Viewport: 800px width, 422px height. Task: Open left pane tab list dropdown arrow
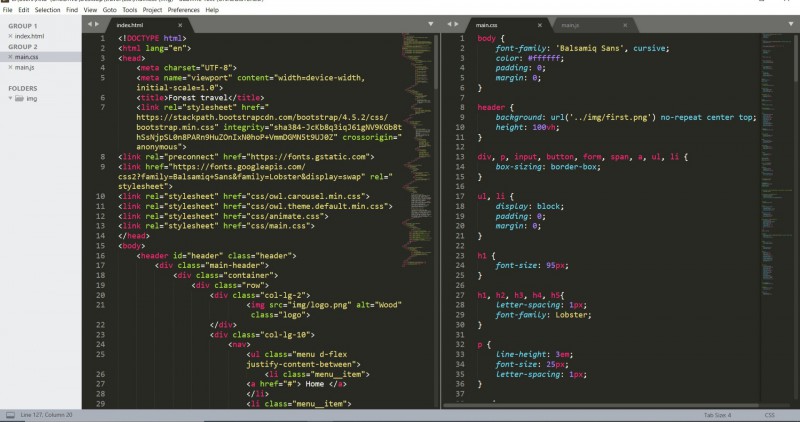click(431, 24)
